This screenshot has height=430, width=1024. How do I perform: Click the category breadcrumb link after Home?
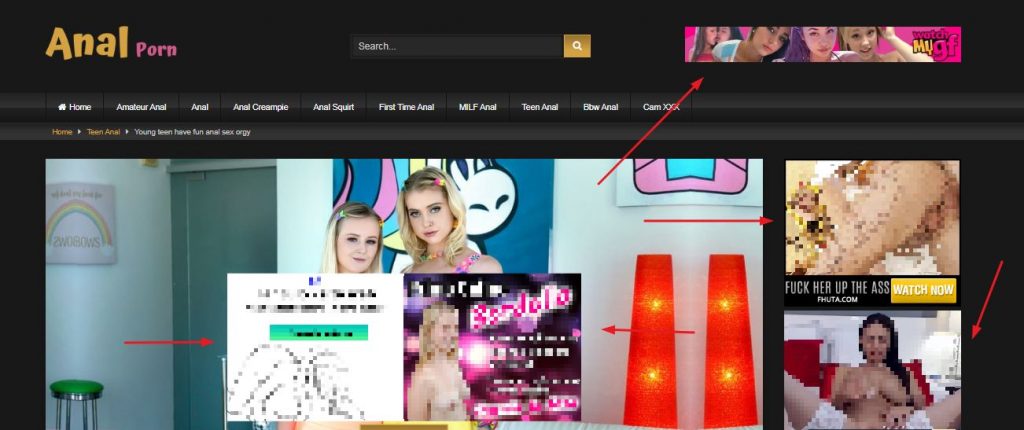pyautogui.click(x=103, y=132)
